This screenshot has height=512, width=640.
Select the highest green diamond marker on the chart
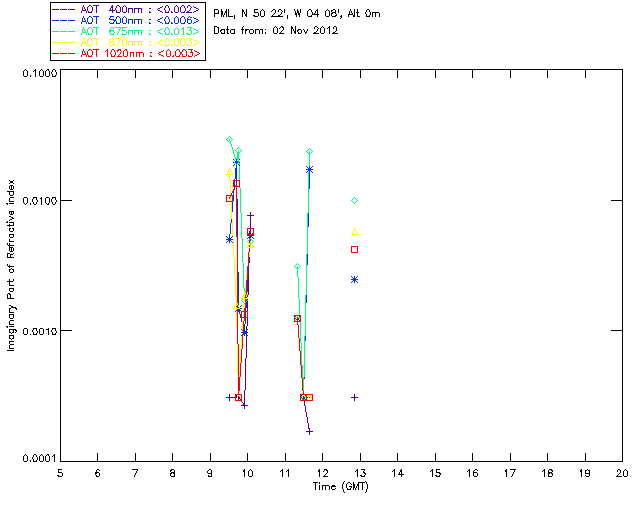click(229, 140)
